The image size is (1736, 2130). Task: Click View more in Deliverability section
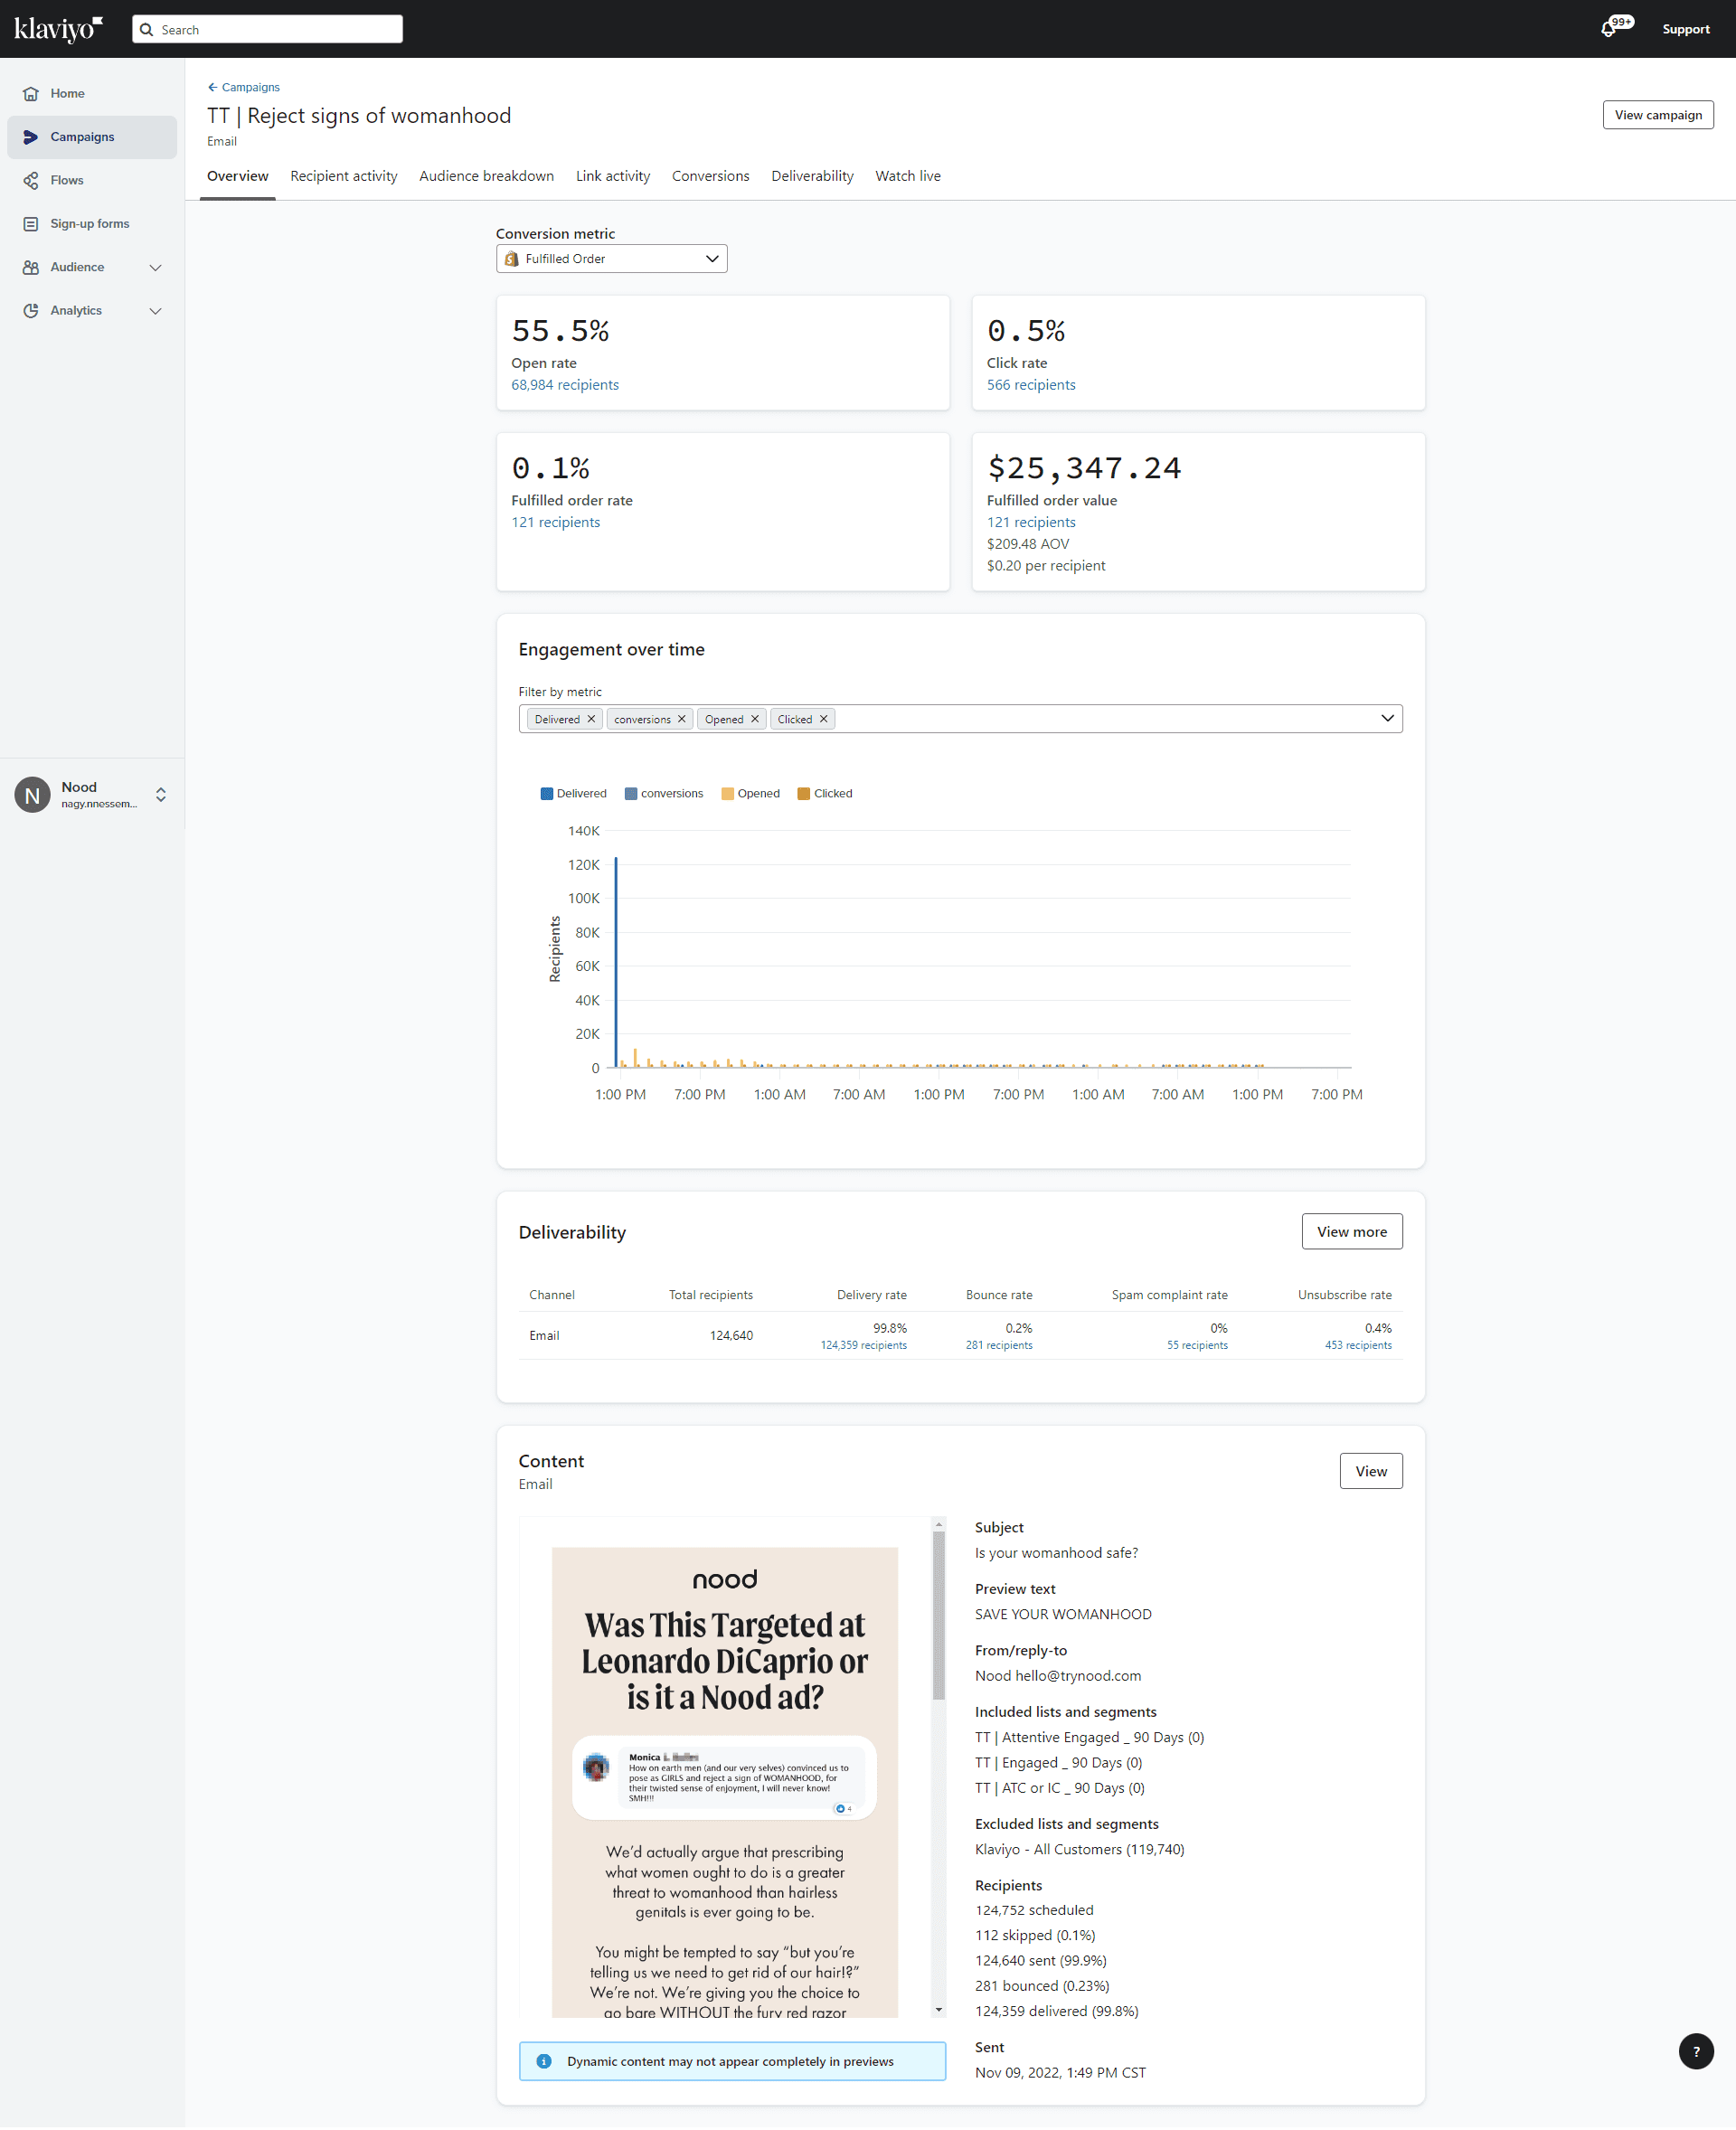1352,1232
